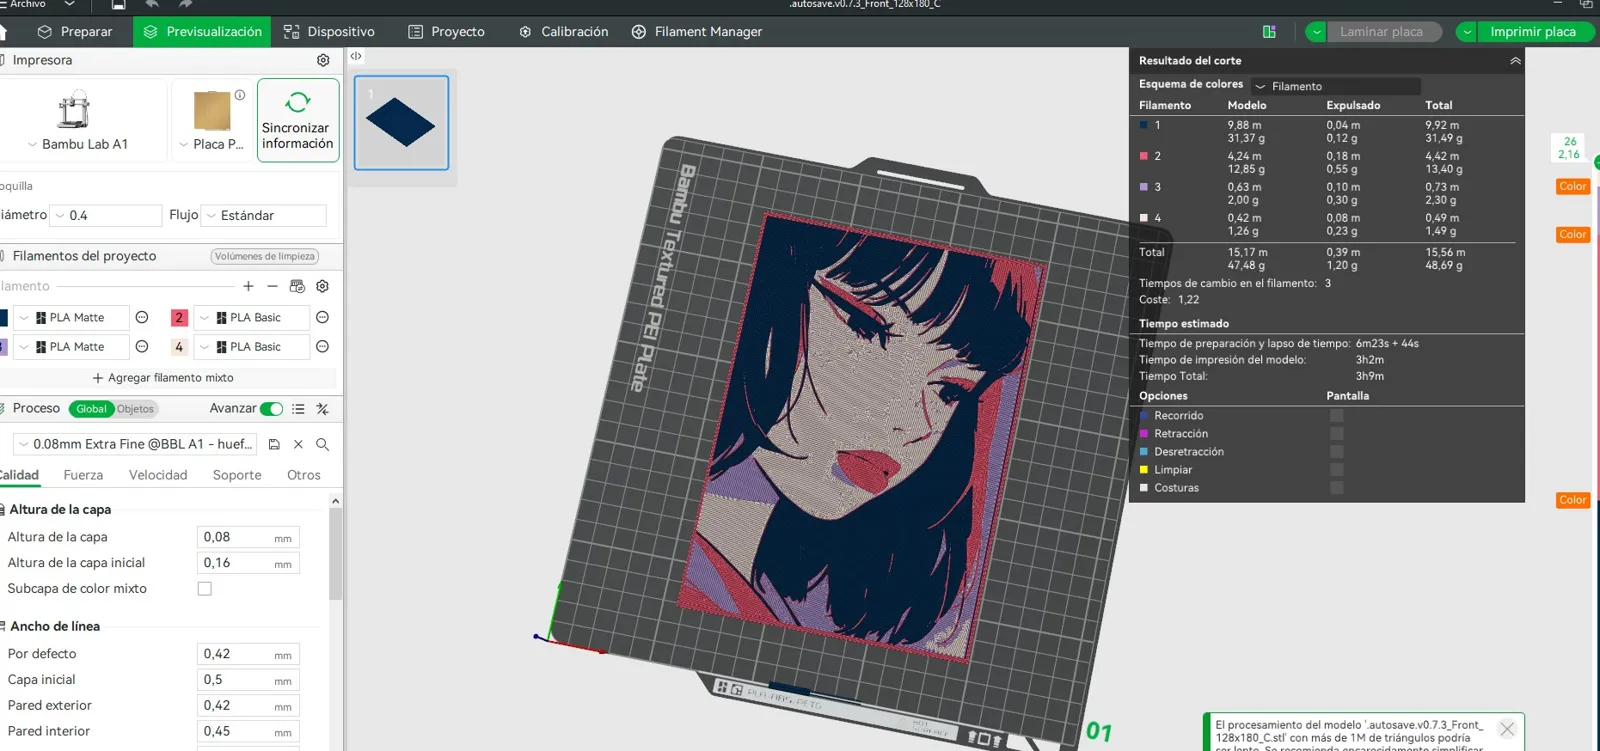
Task: Switch to the Velocidad settings tab
Action: point(158,475)
